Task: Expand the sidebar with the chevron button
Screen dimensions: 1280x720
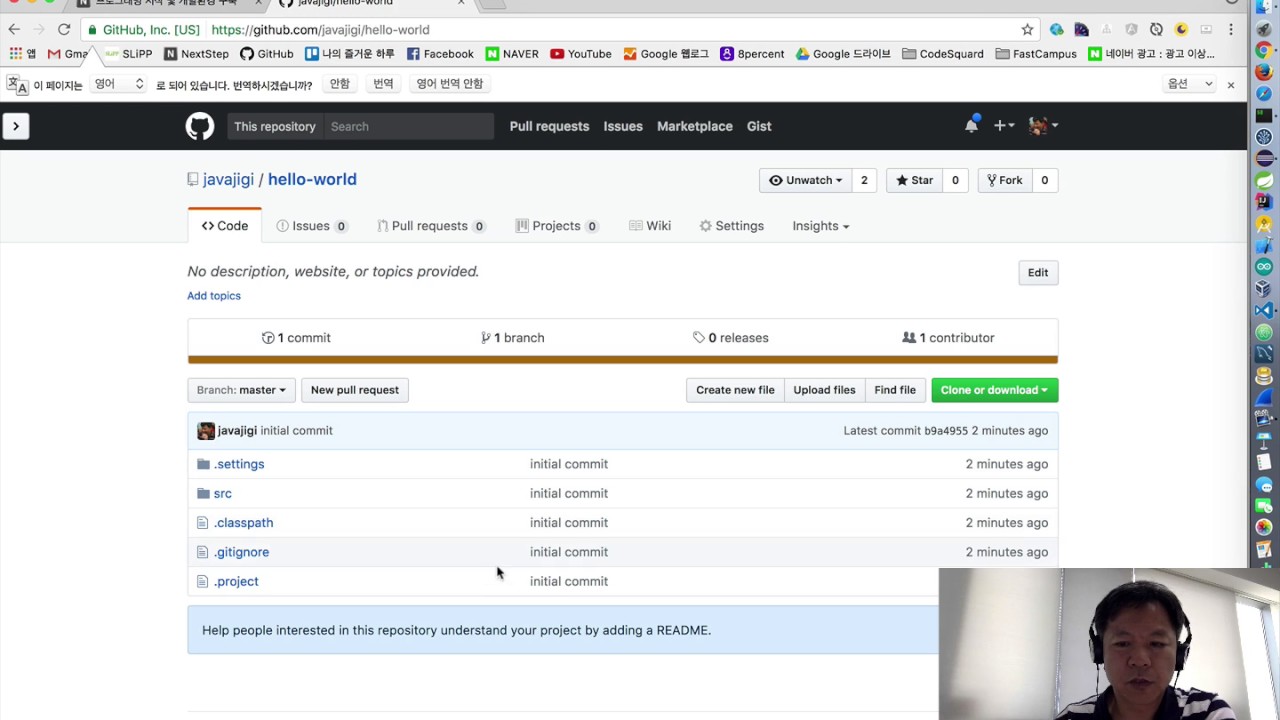Action: click(x=15, y=126)
